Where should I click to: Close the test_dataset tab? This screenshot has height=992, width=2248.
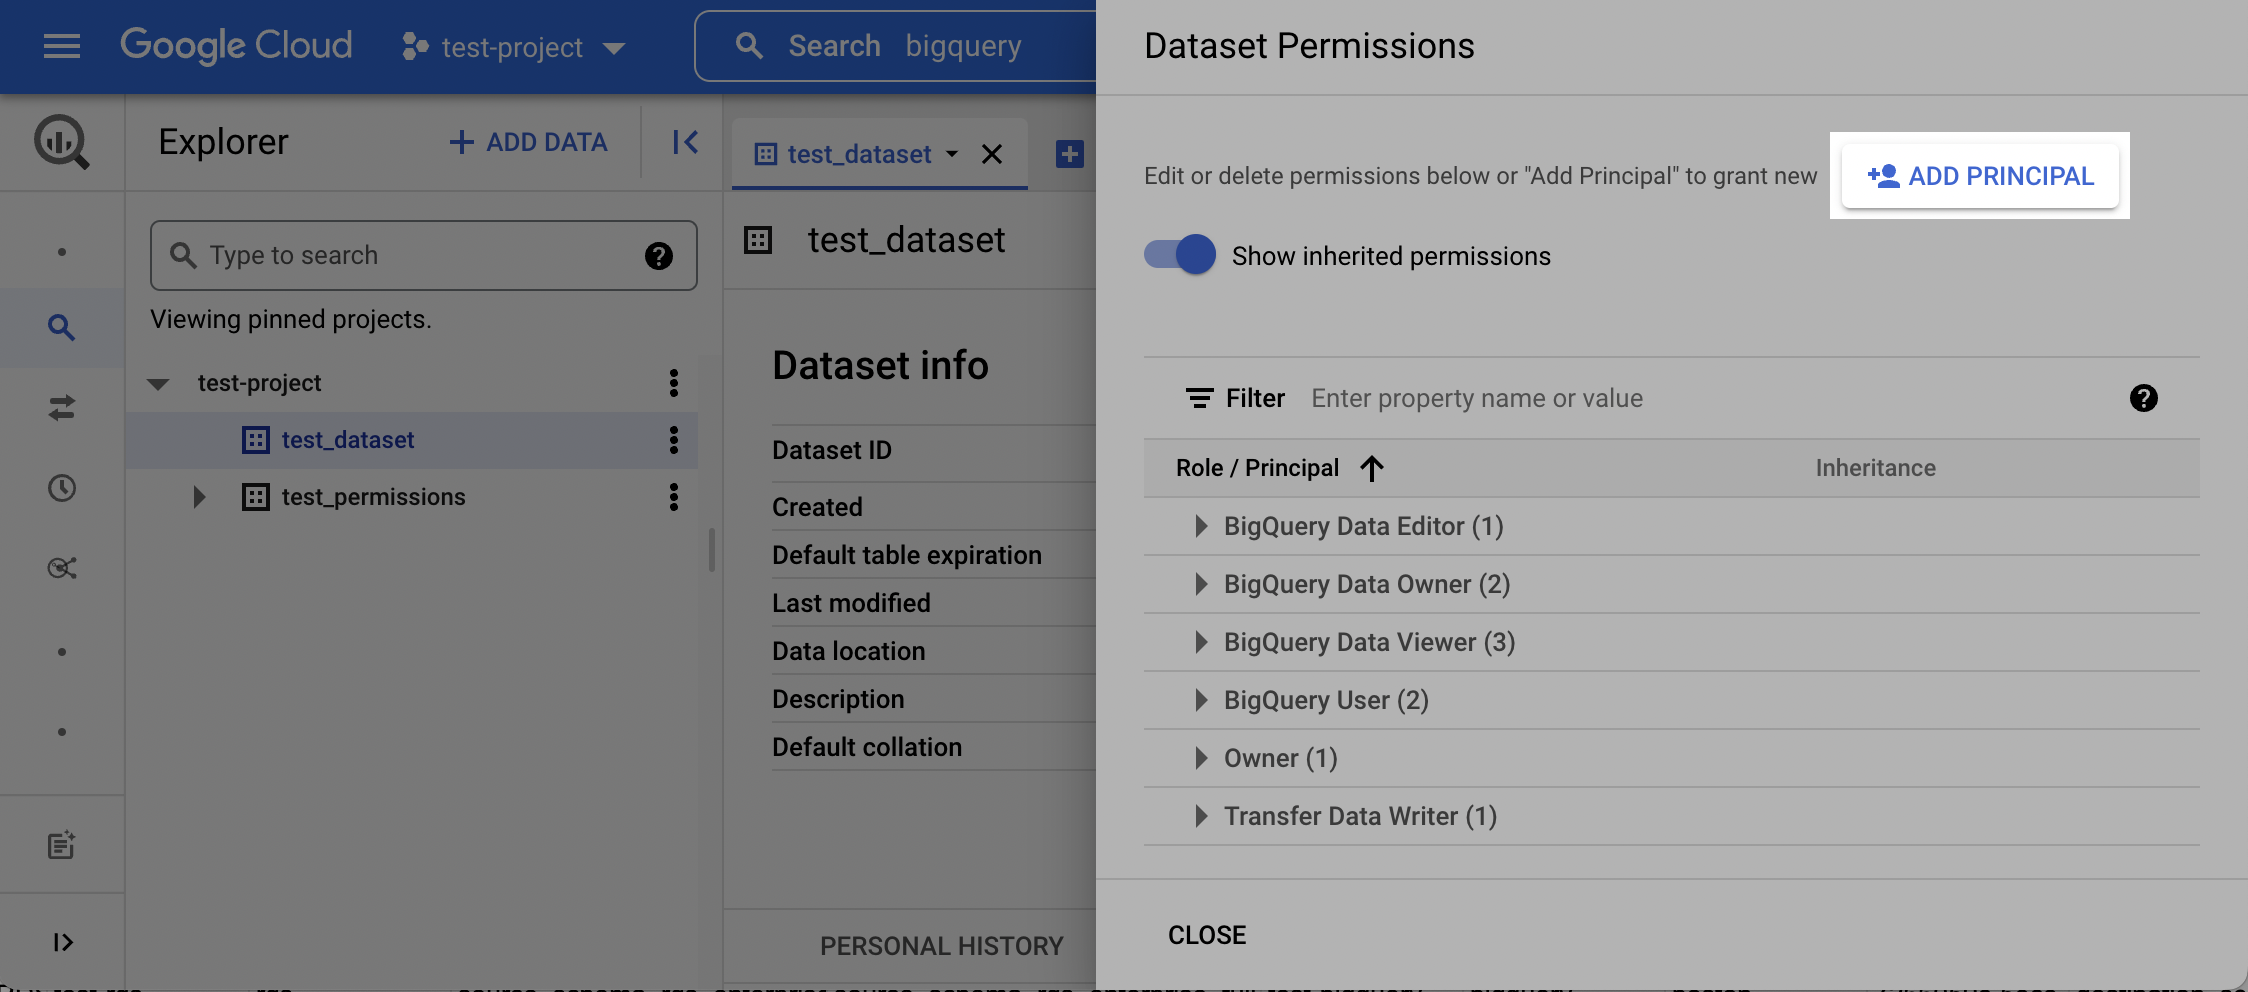[x=992, y=154]
